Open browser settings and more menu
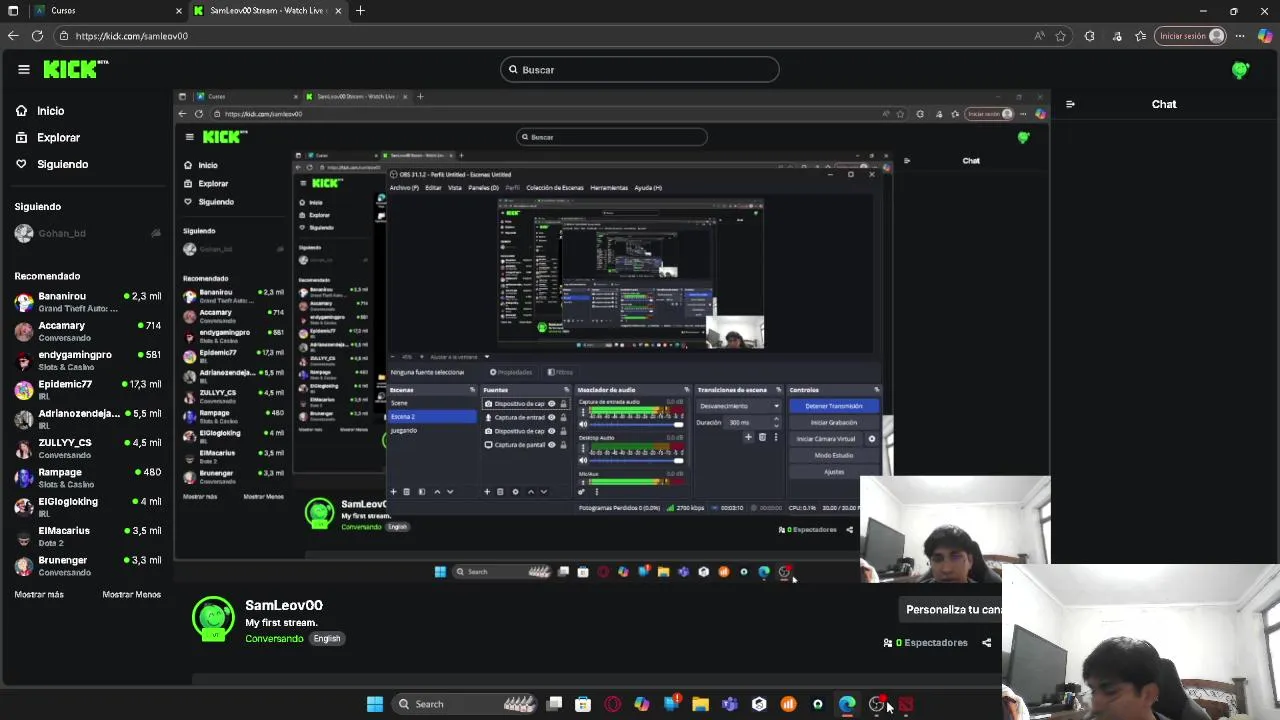This screenshot has height=720, width=1280. click(1240, 36)
